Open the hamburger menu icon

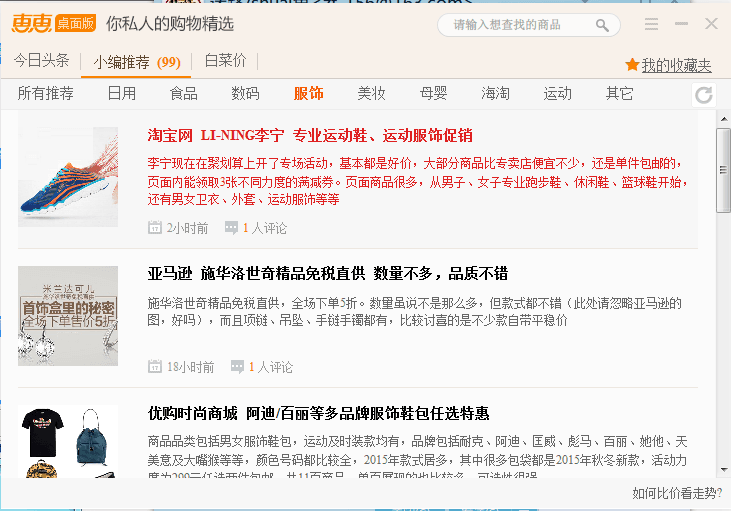coord(651,24)
